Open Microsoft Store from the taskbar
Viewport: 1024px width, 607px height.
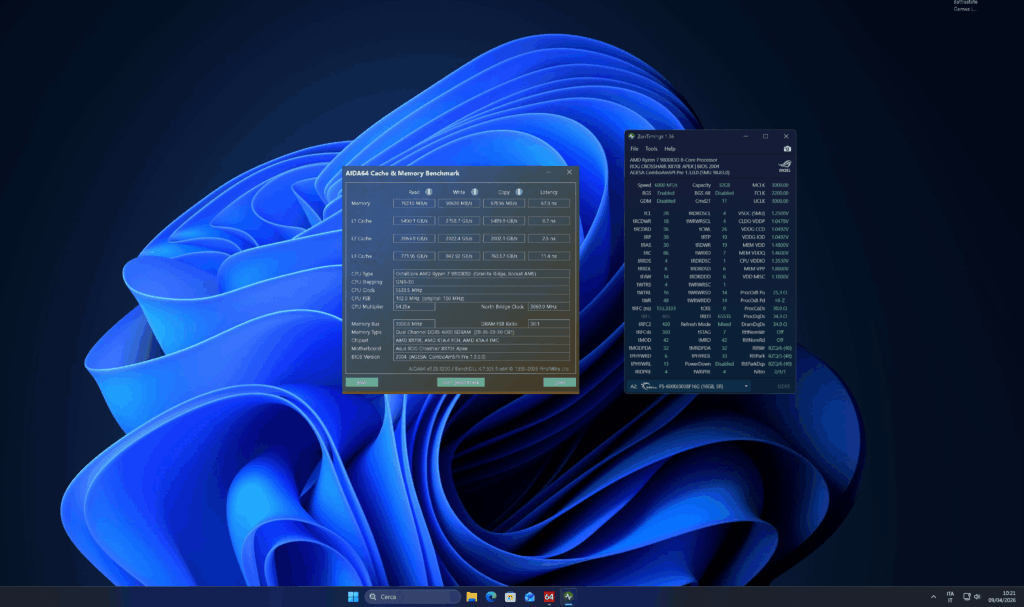(x=511, y=597)
